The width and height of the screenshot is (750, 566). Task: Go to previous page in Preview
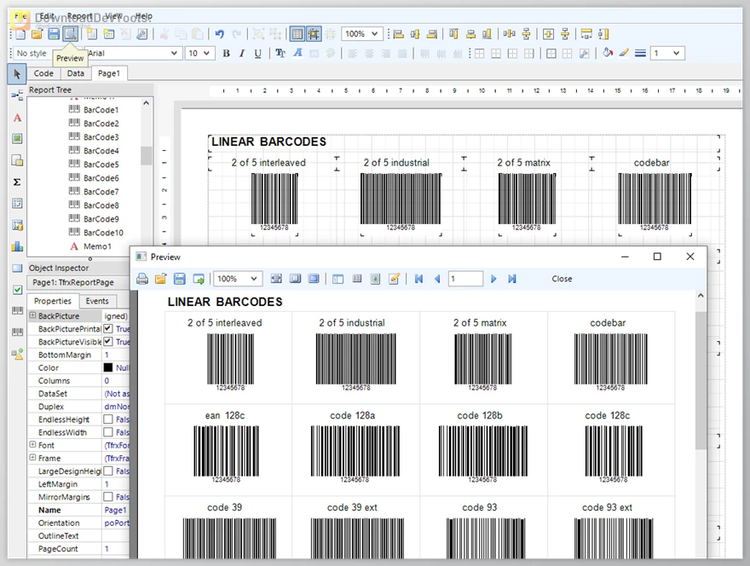coord(437,279)
